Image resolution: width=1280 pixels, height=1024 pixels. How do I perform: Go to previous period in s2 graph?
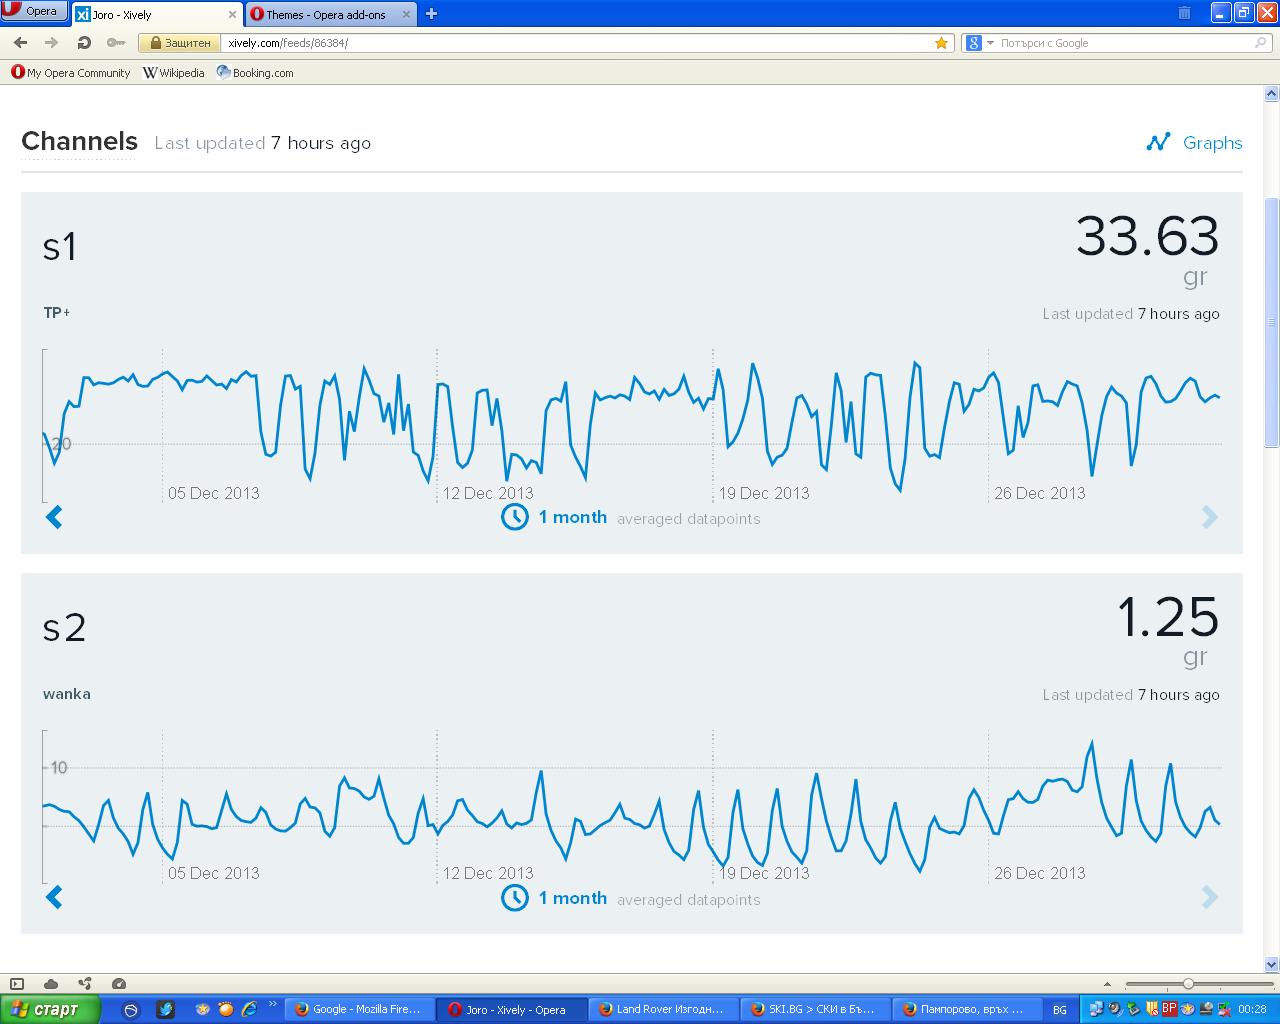click(55, 898)
